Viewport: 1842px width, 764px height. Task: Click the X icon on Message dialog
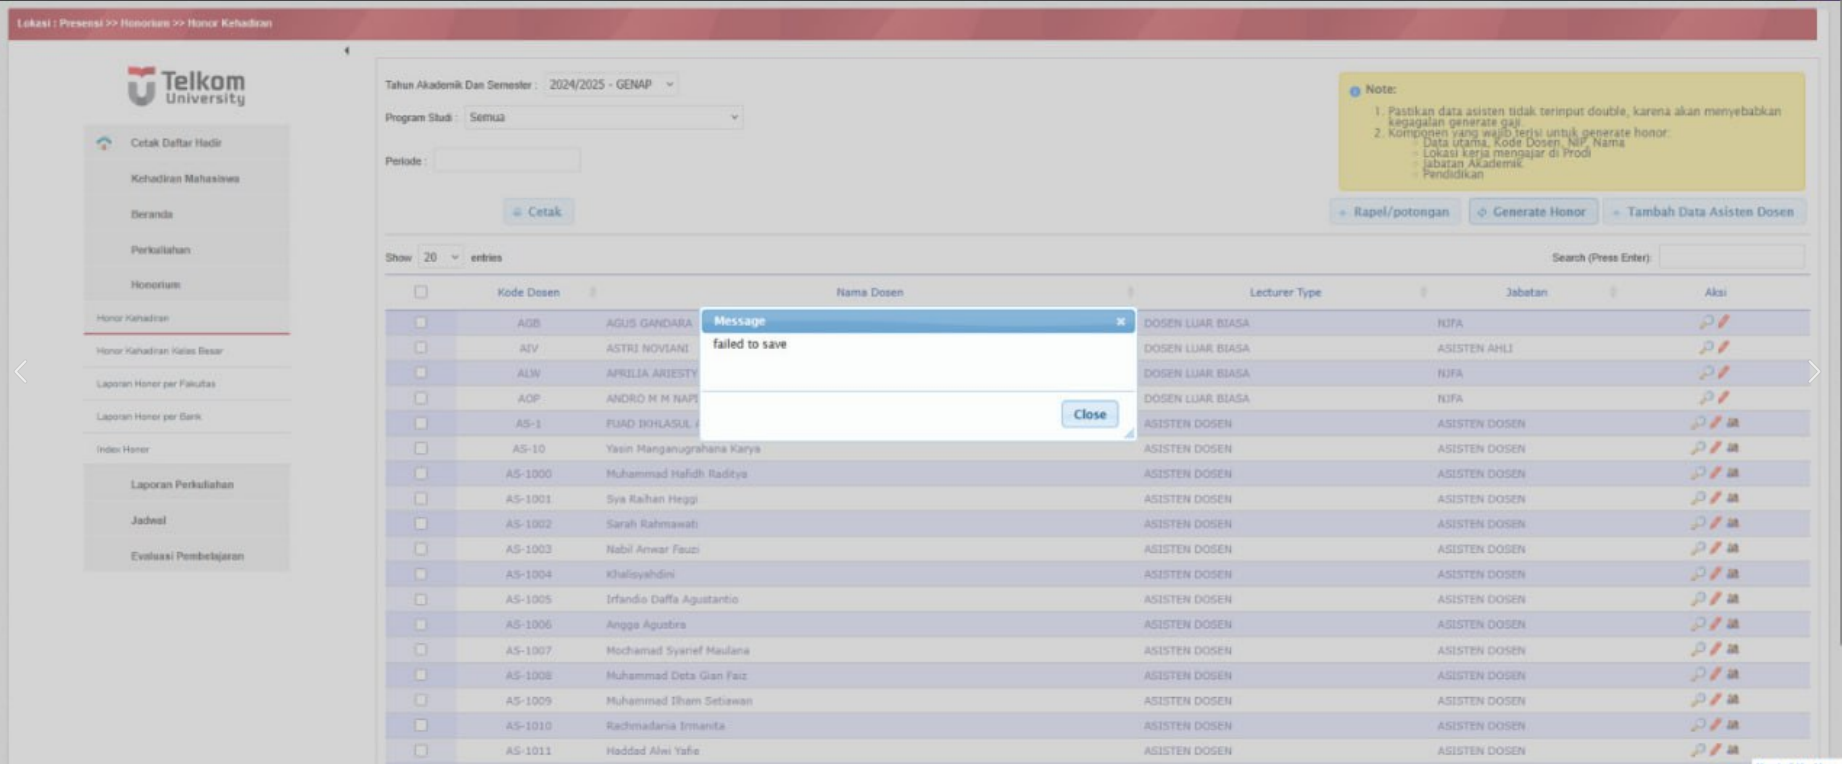click(1120, 321)
